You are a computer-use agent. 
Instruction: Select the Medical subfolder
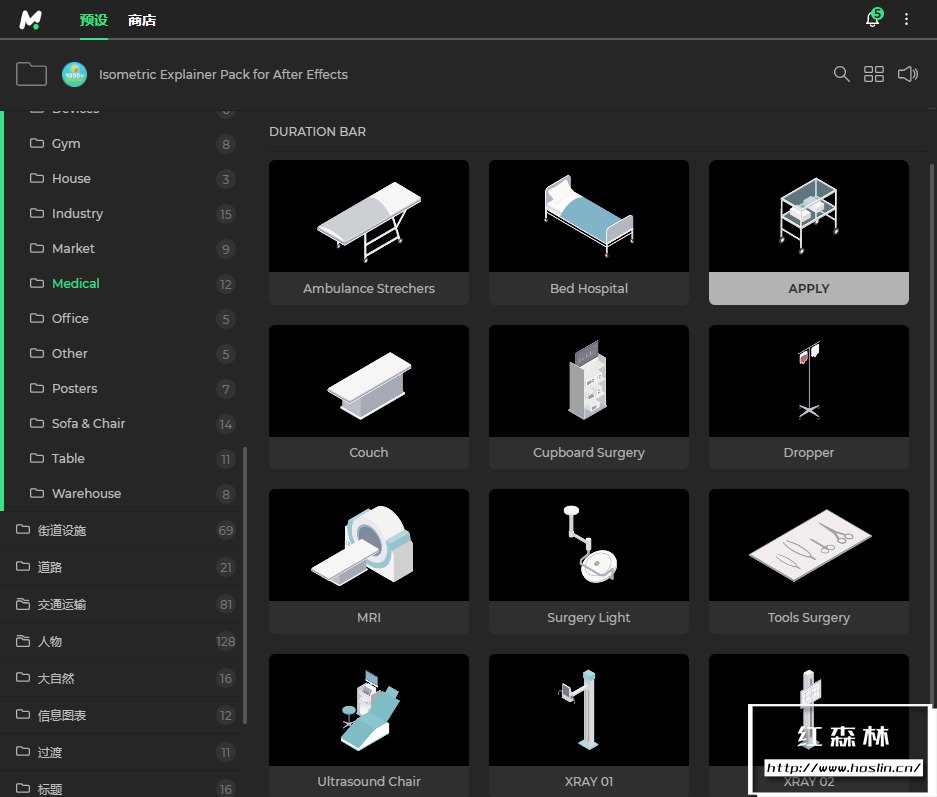point(76,283)
